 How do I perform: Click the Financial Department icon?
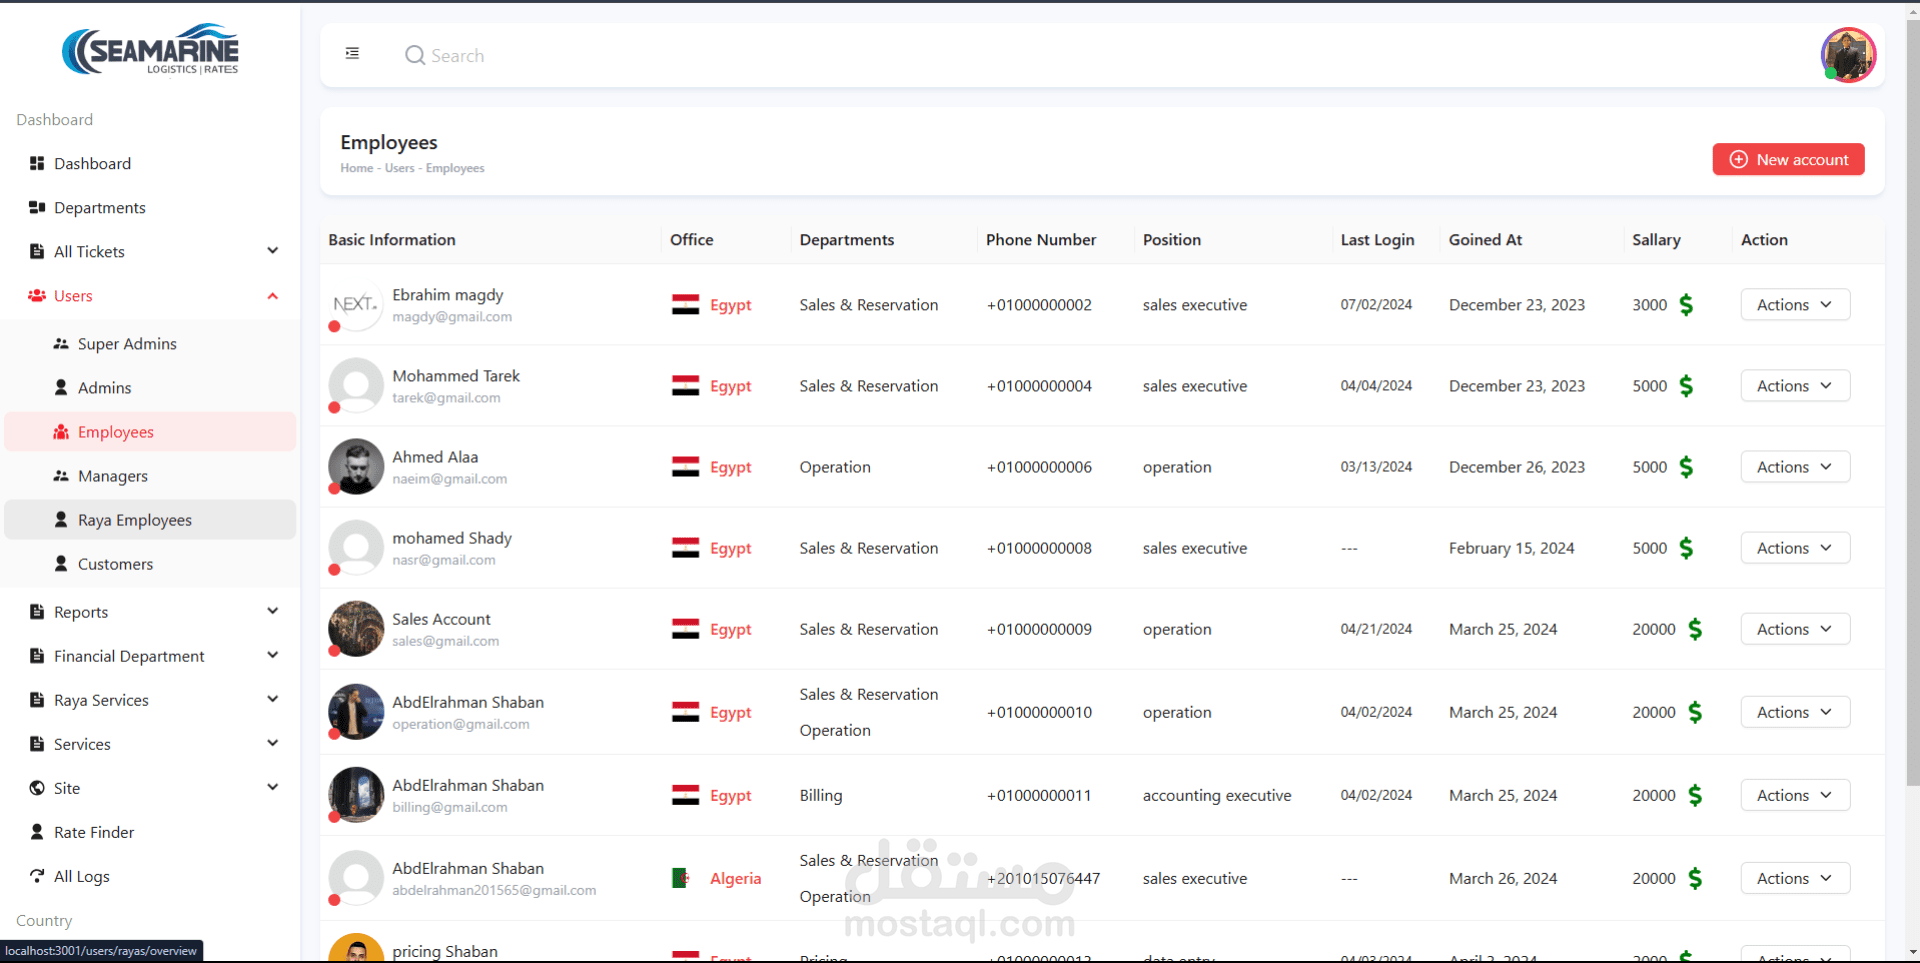pyautogui.click(x=37, y=655)
